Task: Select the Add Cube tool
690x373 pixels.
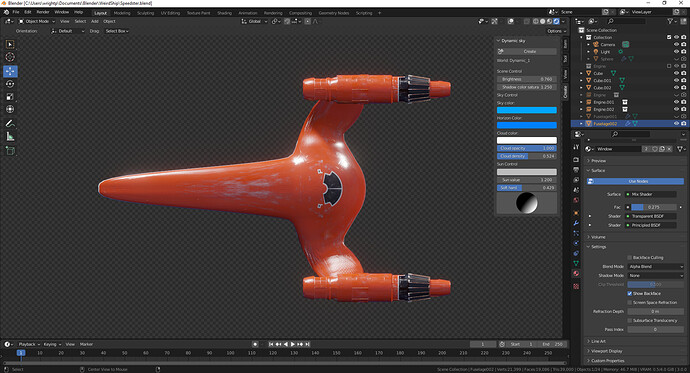Action: (x=10, y=151)
